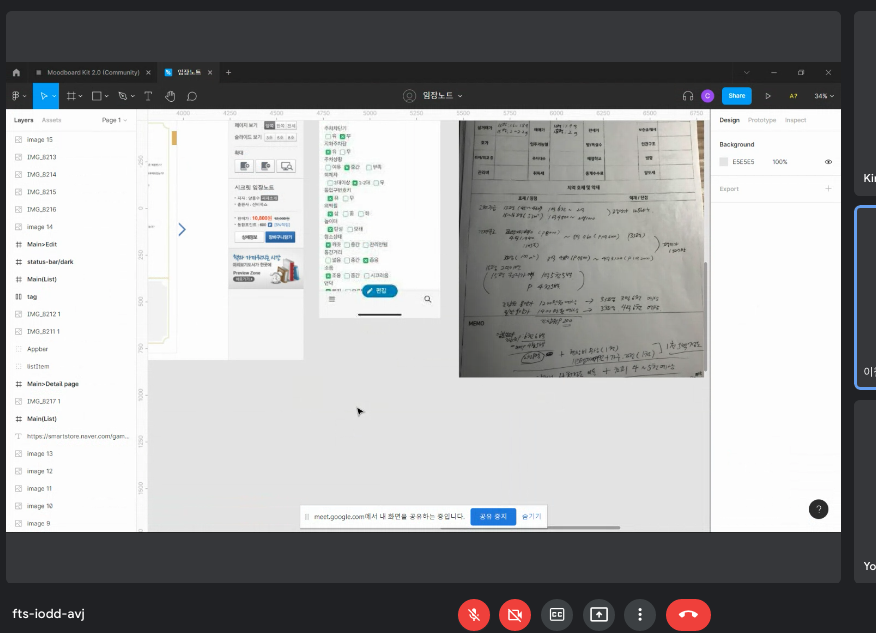Open the Frame tool dropdown arrow

[x=80, y=96]
